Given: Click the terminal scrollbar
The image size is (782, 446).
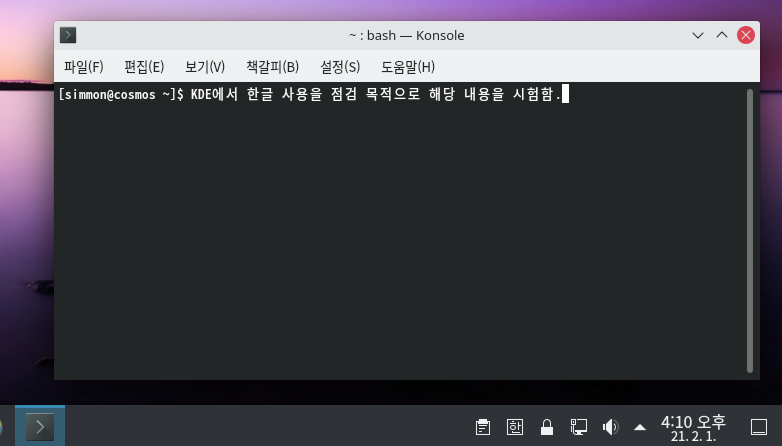Looking at the screenshot, I should coord(750,230).
